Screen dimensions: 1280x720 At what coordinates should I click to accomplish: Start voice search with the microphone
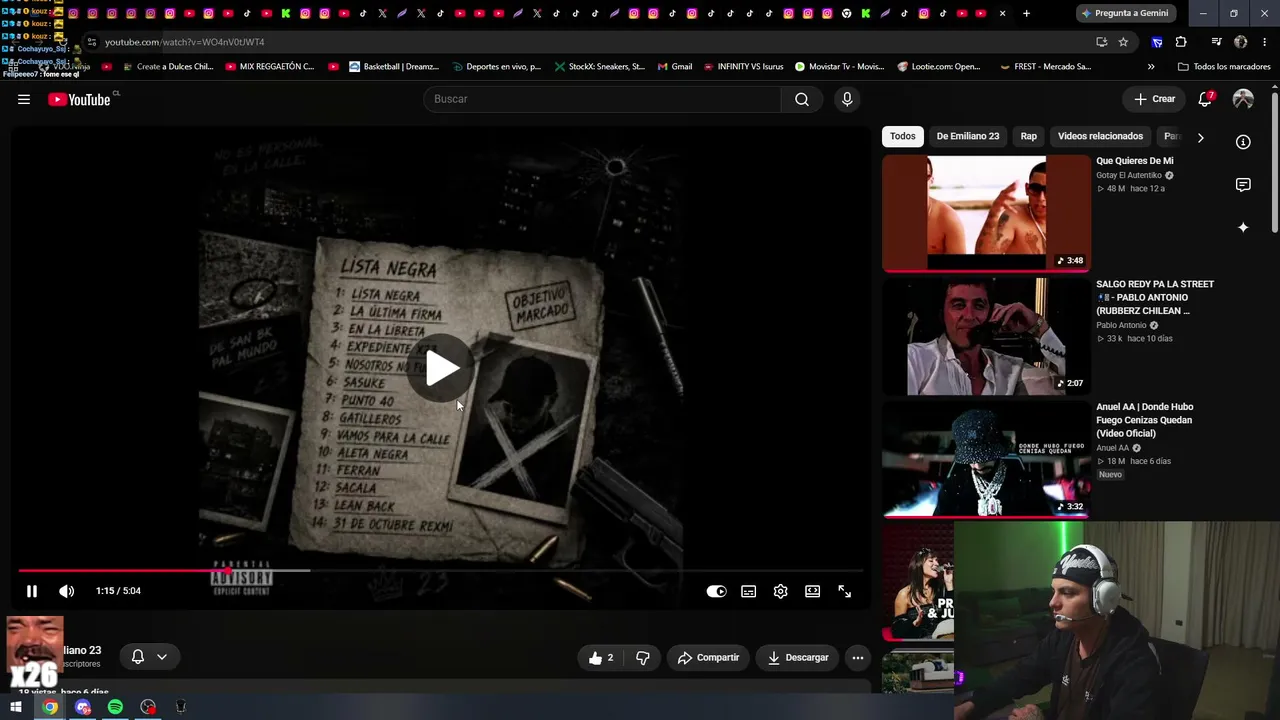[x=847, y=99]
